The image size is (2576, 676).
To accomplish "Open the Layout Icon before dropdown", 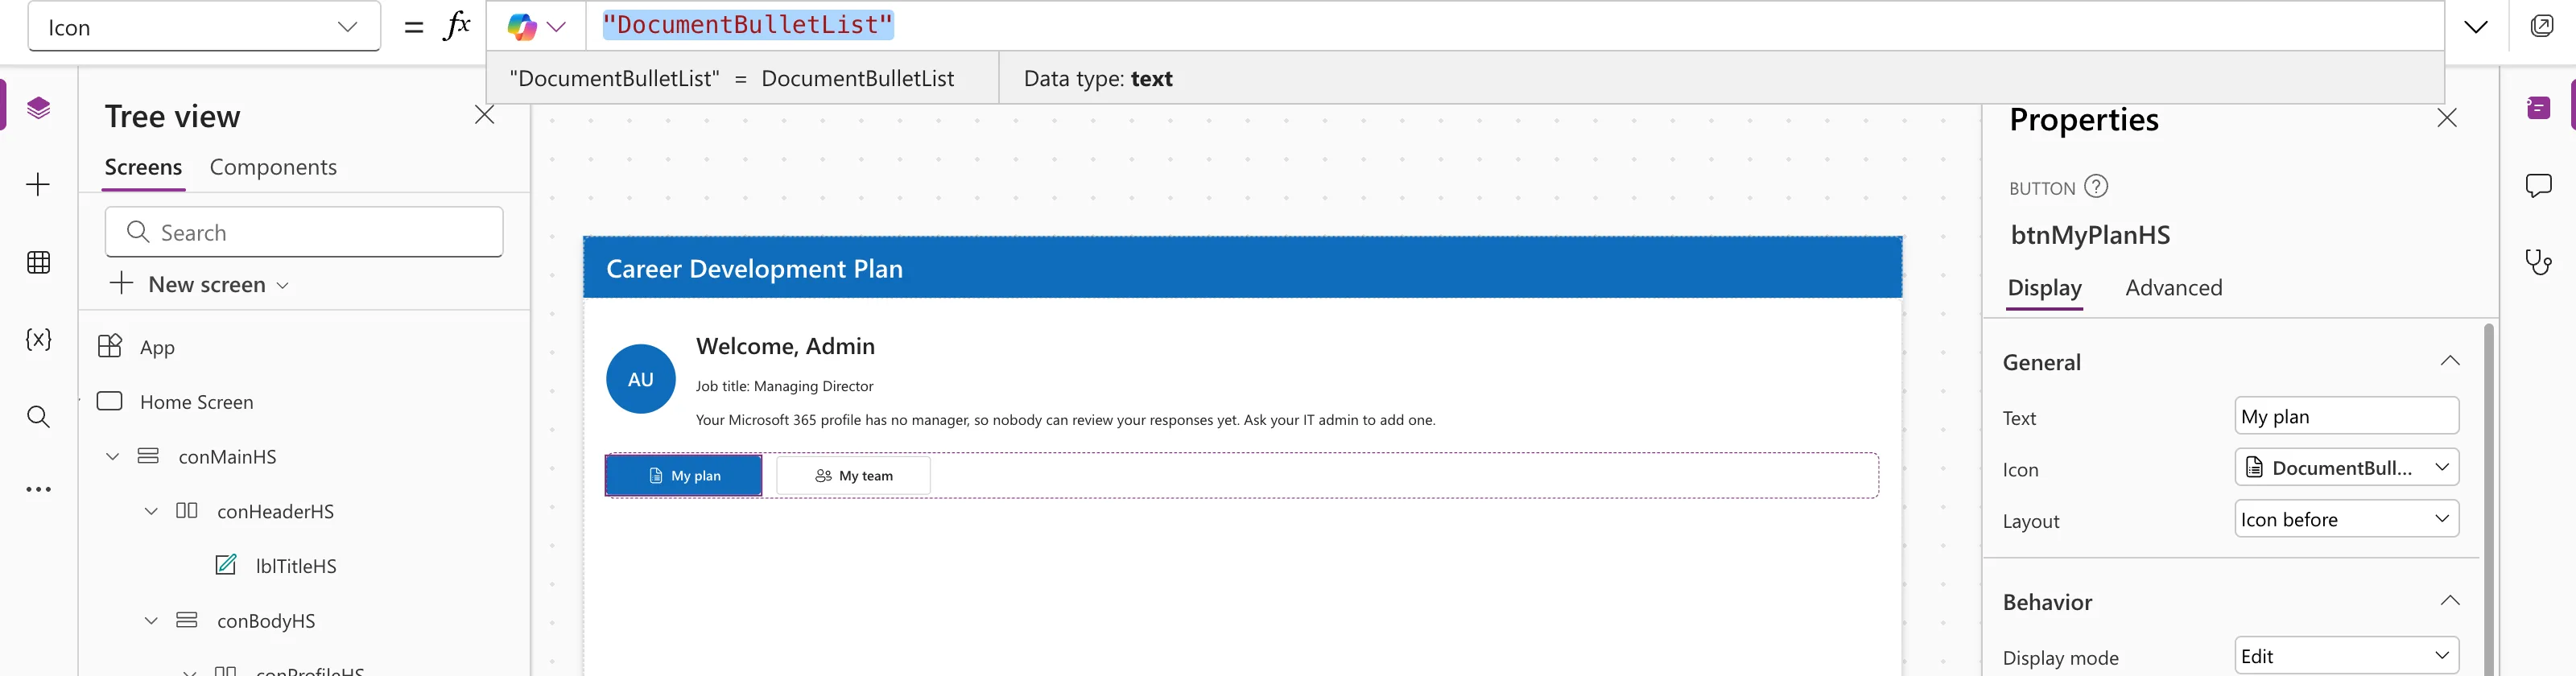I will (x=2346, y=520).
